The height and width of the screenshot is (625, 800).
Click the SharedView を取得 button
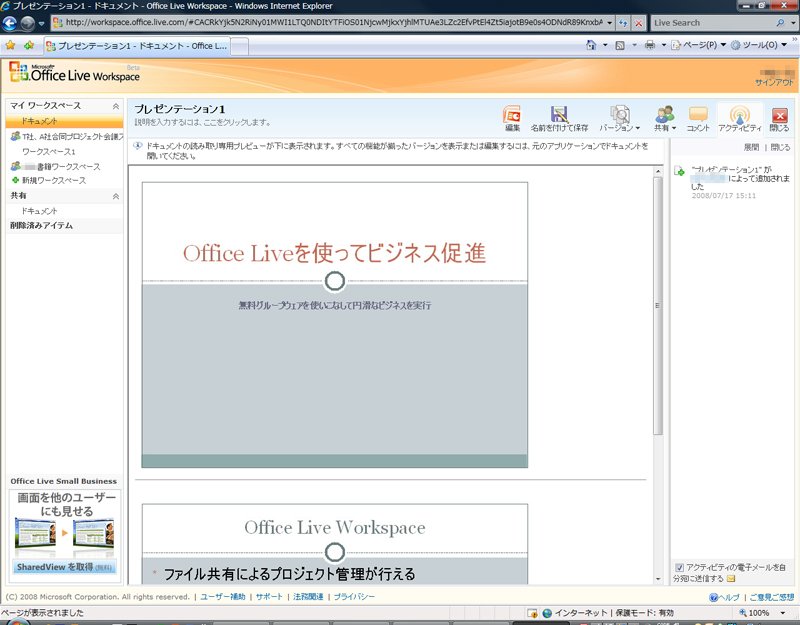[x=64, y=567]
